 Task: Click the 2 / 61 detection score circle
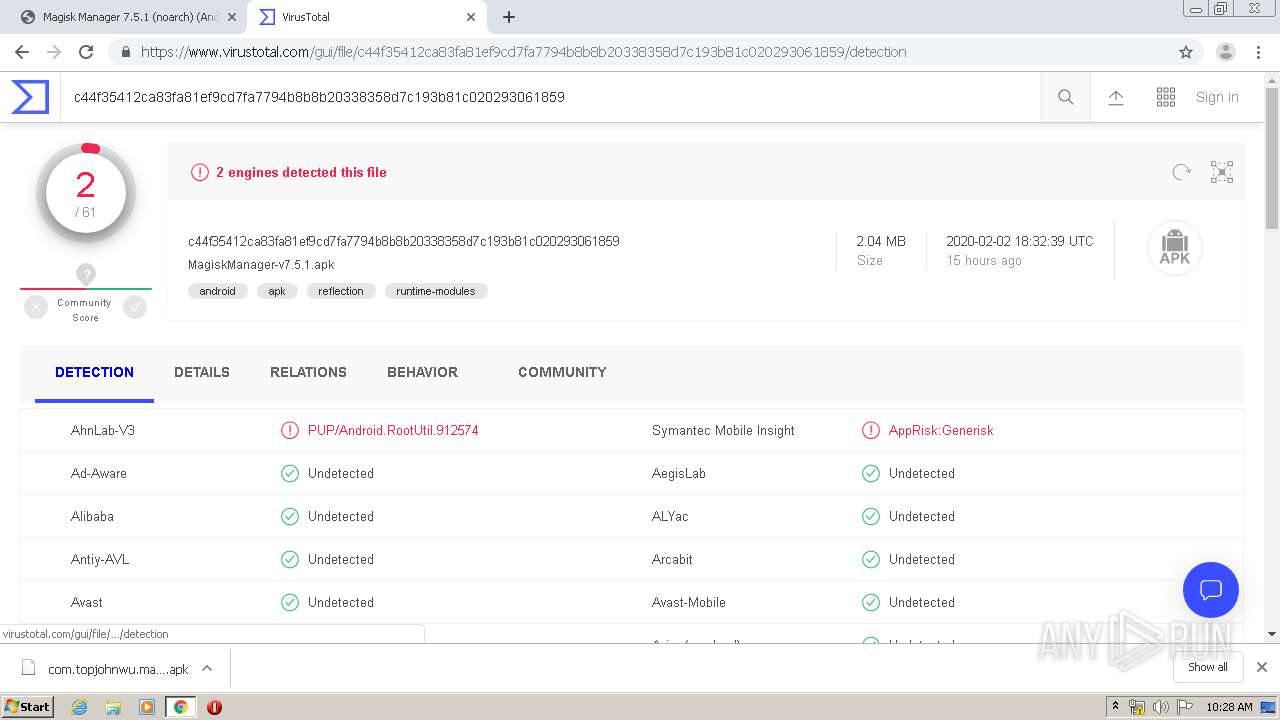(86, 193)
